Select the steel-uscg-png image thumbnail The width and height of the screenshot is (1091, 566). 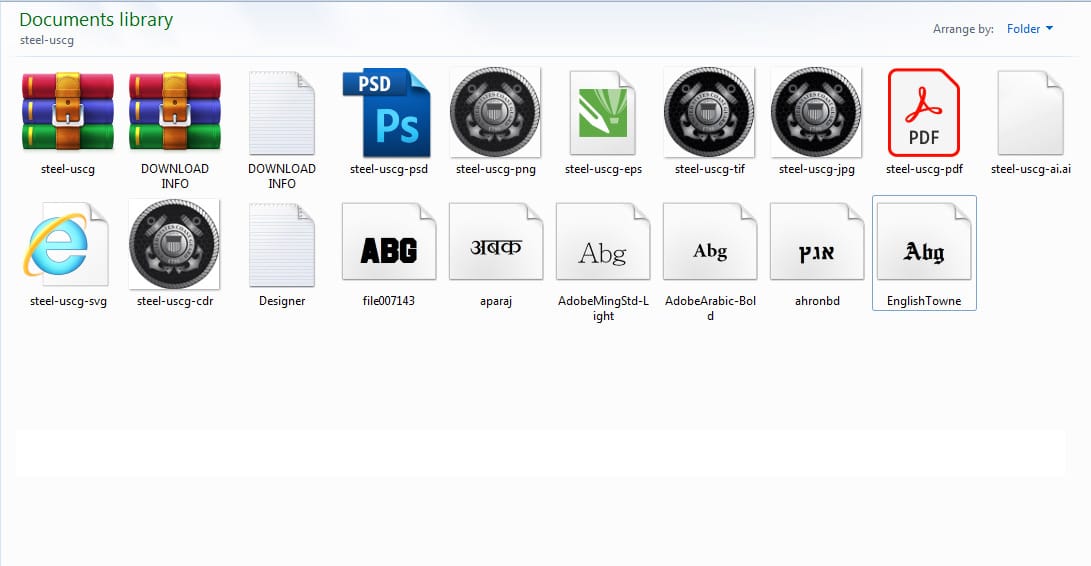click(x=495, y=112)
